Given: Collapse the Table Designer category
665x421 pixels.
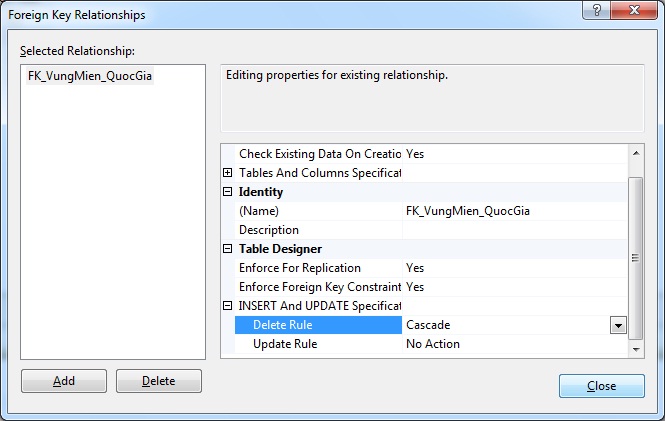Looking at the screenshot, I should coord(227,249).
